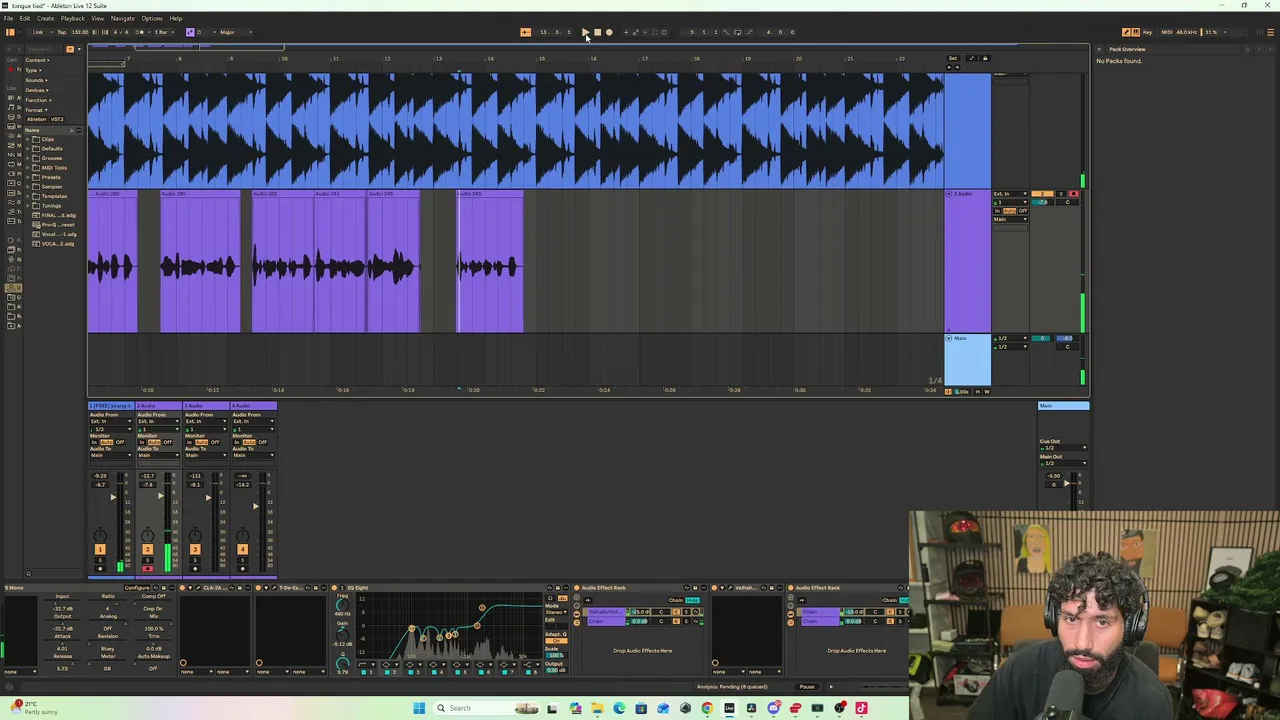1280x720 pixels.
Task: Set mixer track 2 monitor to In
Action: (x=143, y=442)
